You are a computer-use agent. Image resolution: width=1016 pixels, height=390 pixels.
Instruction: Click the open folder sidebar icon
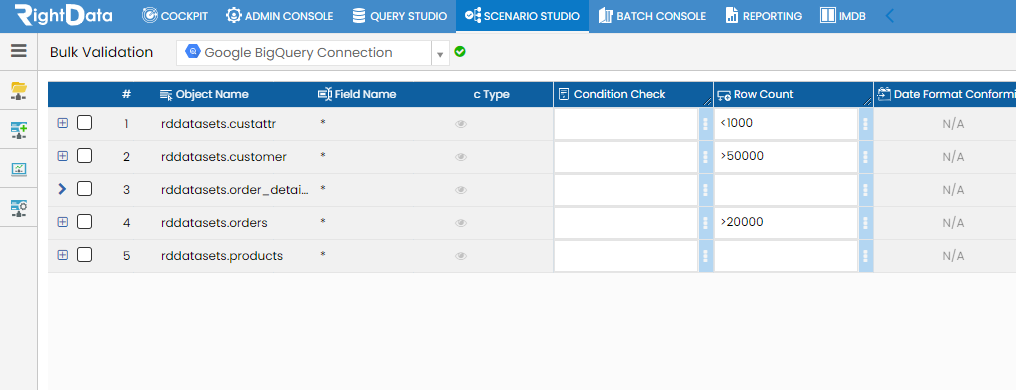pyautogui.click(x=19, y=91)
